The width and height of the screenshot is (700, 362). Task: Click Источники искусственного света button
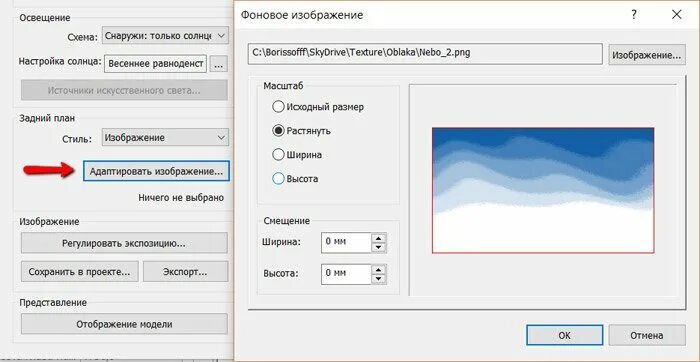(x=124, y=91)
